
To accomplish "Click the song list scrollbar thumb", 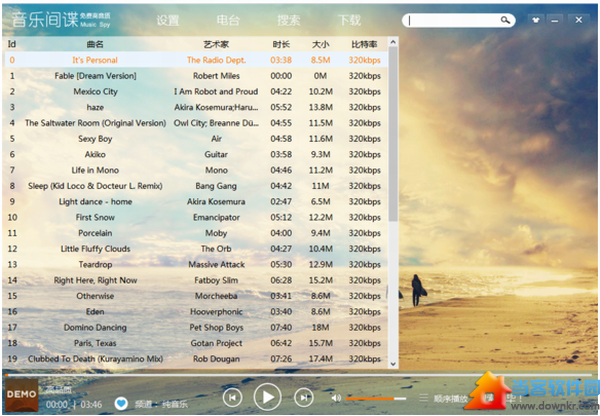I will click(393, 134).
